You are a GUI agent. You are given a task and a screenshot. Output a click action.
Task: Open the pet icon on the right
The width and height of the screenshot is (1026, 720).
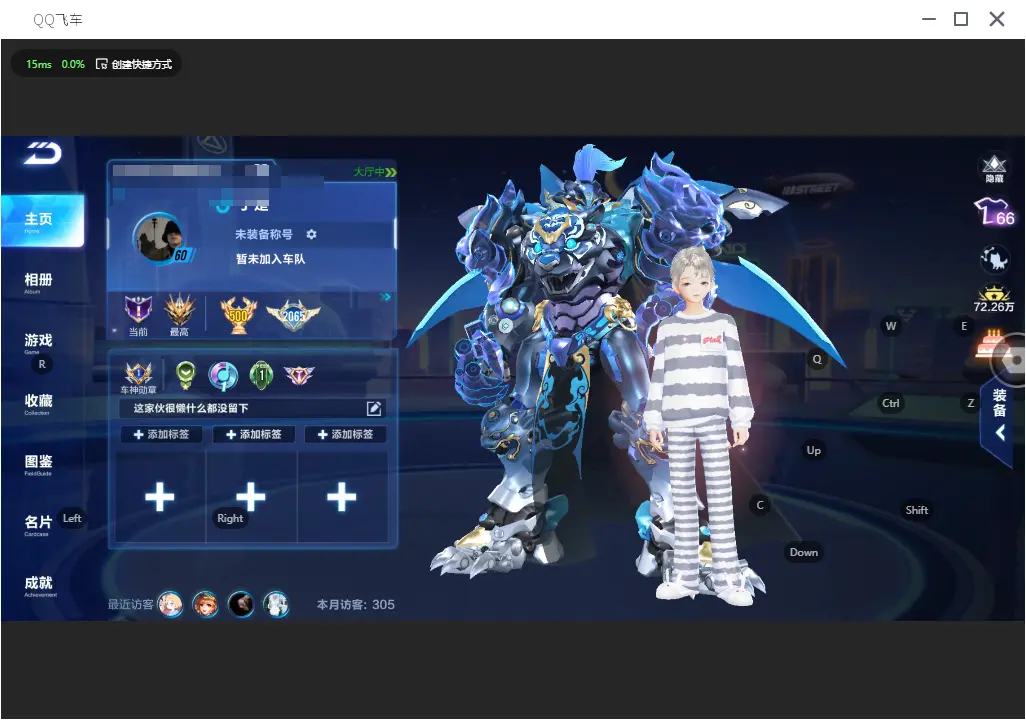click(x=994, y=259)
